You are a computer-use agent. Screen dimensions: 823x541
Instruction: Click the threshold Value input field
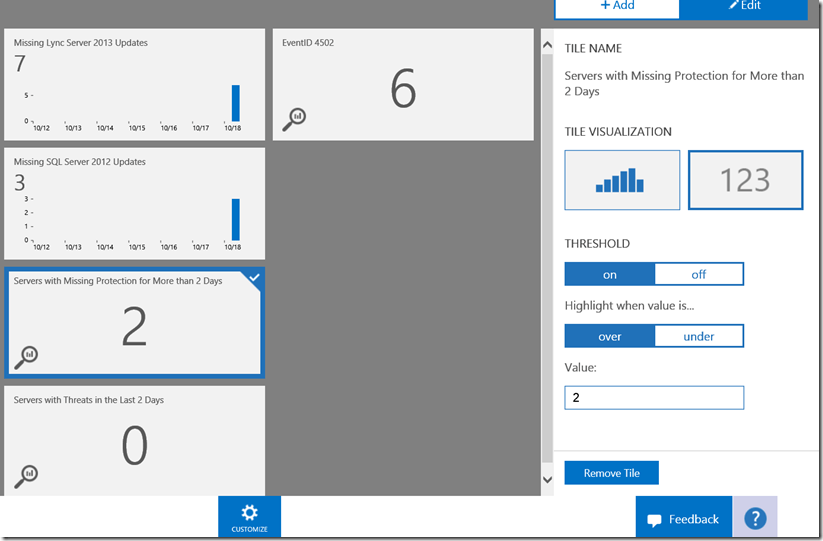point(654,398)
